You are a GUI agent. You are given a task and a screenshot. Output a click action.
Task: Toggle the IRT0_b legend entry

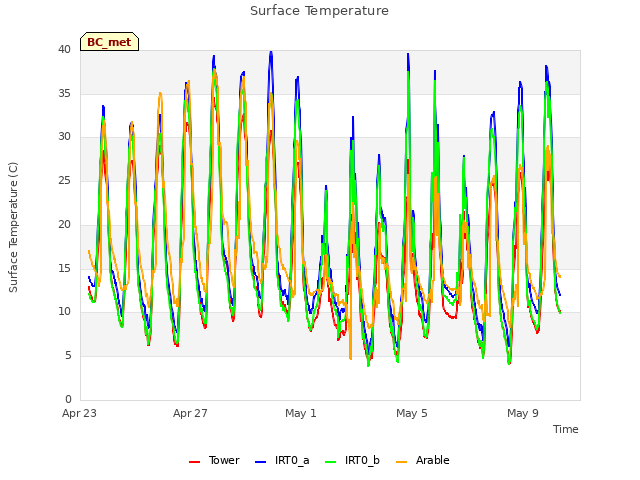pyautogui.click(x=352, y=460)
